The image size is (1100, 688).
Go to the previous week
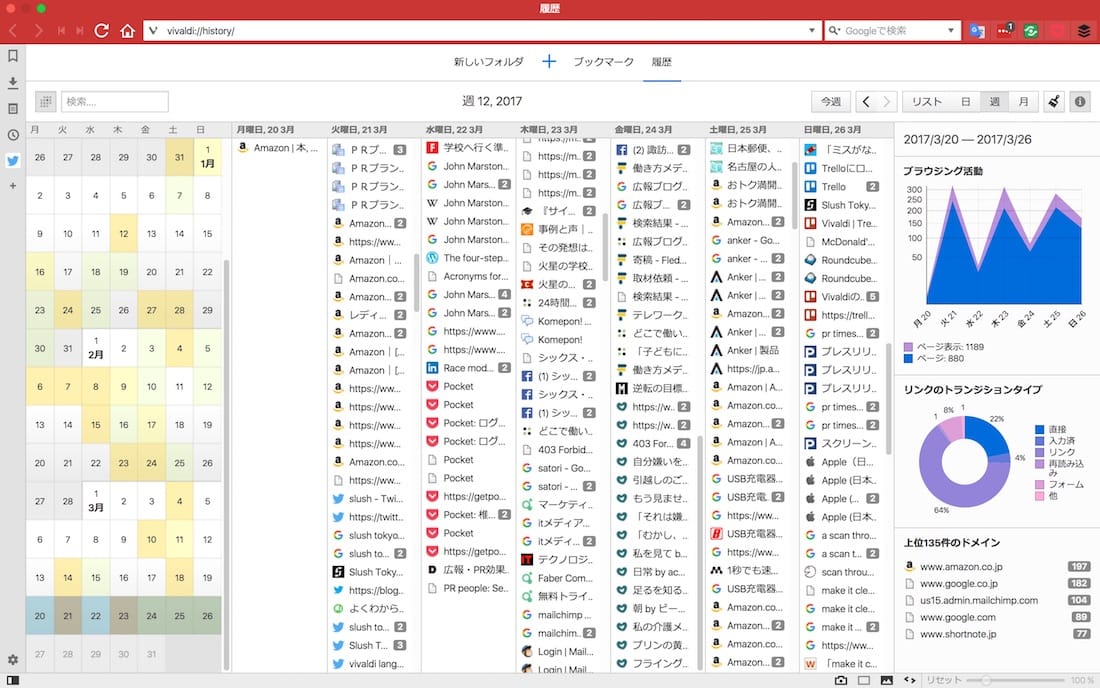[x=866, y=102]
